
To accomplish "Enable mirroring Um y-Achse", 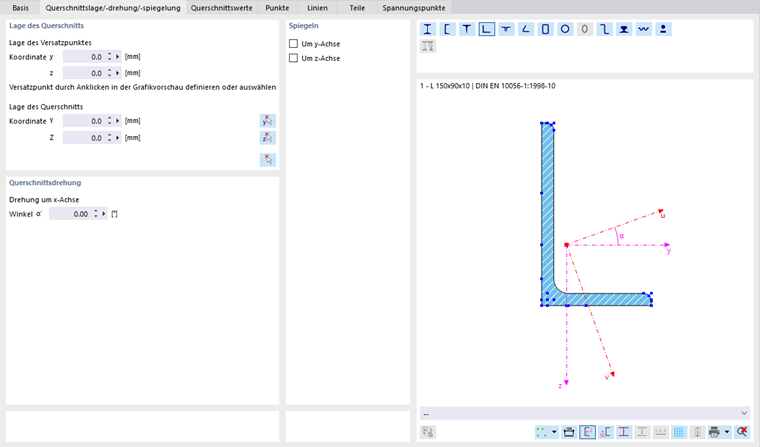I will tap(293, 44).
